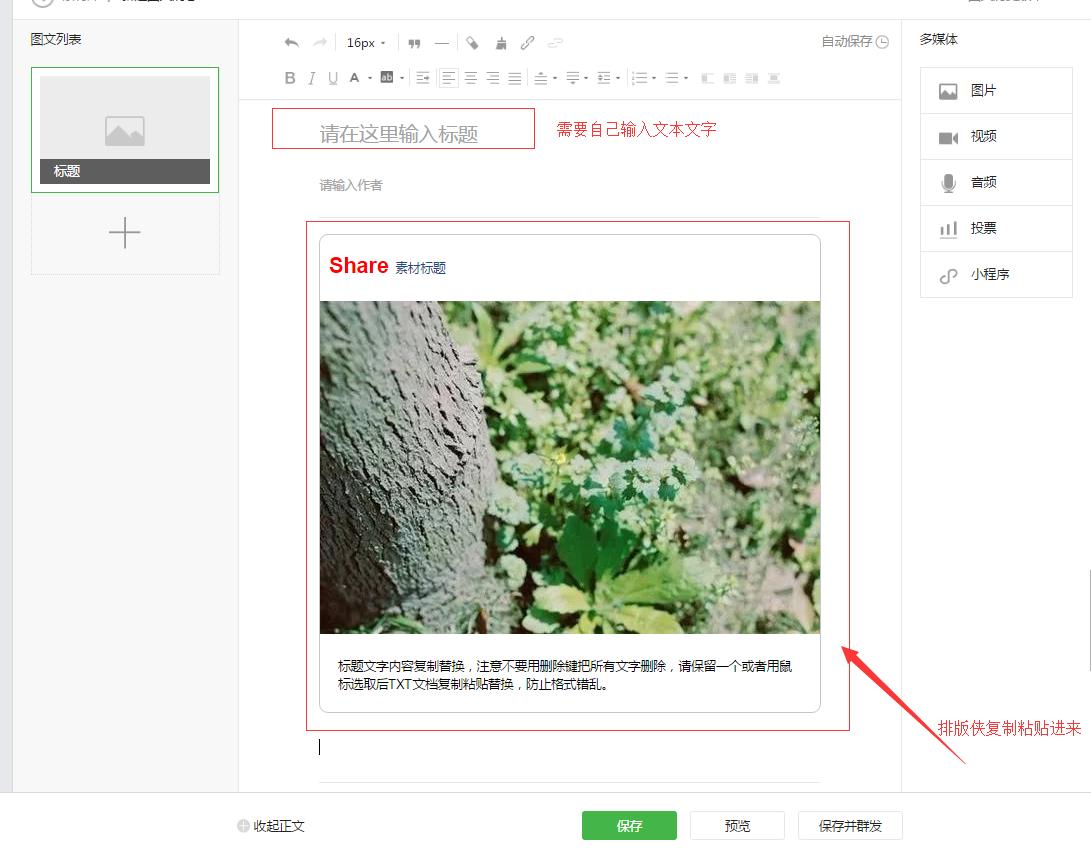Open the ordered list dropdown
This screenshot has height=852, width=1091.
(652, 77)
